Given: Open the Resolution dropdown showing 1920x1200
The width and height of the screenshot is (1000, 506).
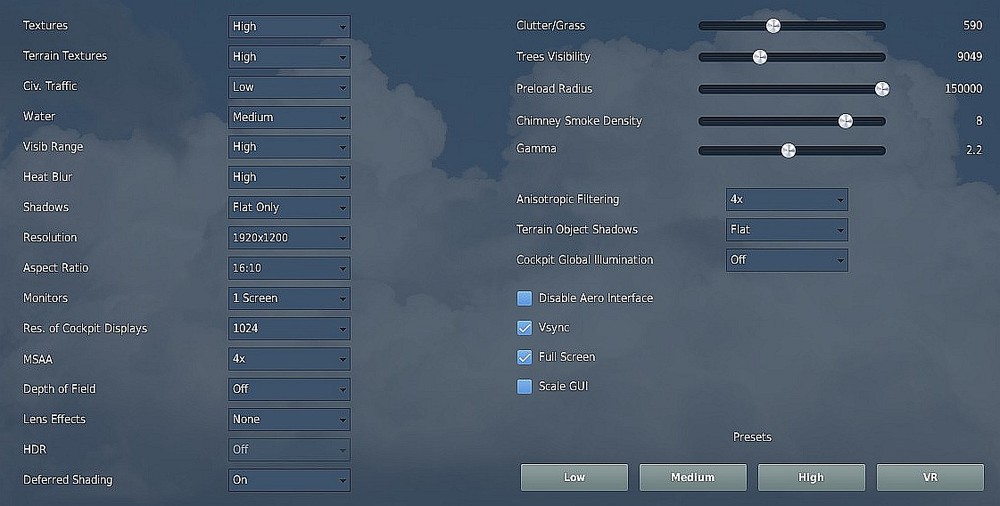Looking at the screenshot, I should pyautogui.click(x=289, y=237).
